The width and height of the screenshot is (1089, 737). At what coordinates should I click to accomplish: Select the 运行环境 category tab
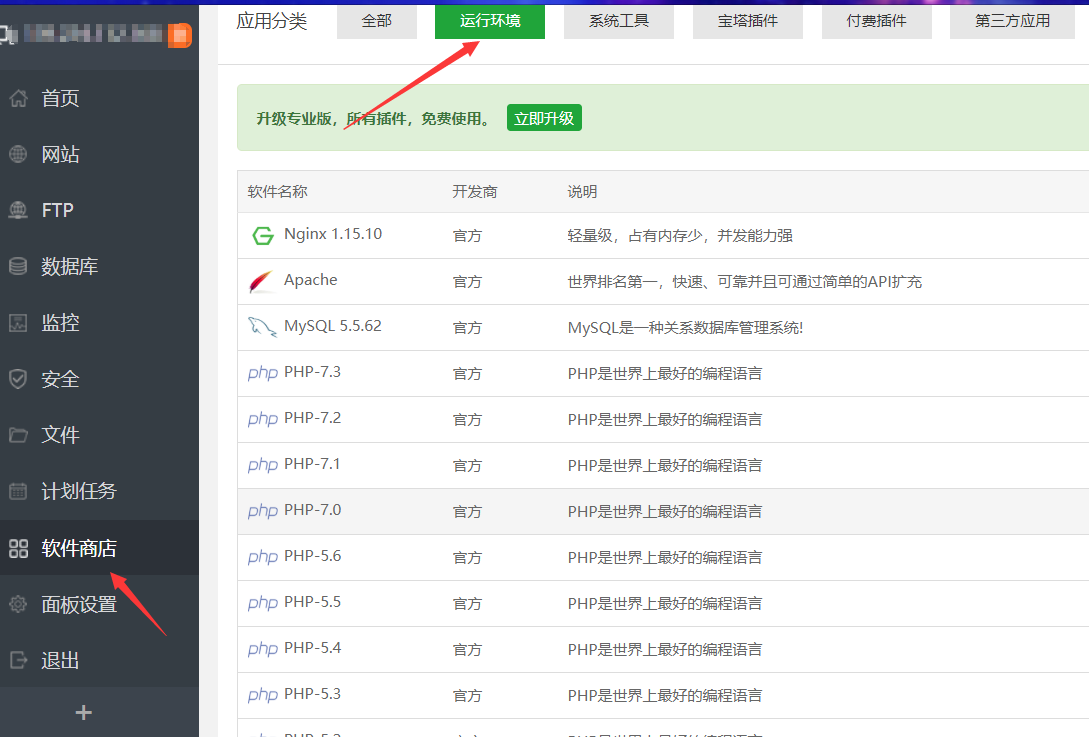[490, 22]
